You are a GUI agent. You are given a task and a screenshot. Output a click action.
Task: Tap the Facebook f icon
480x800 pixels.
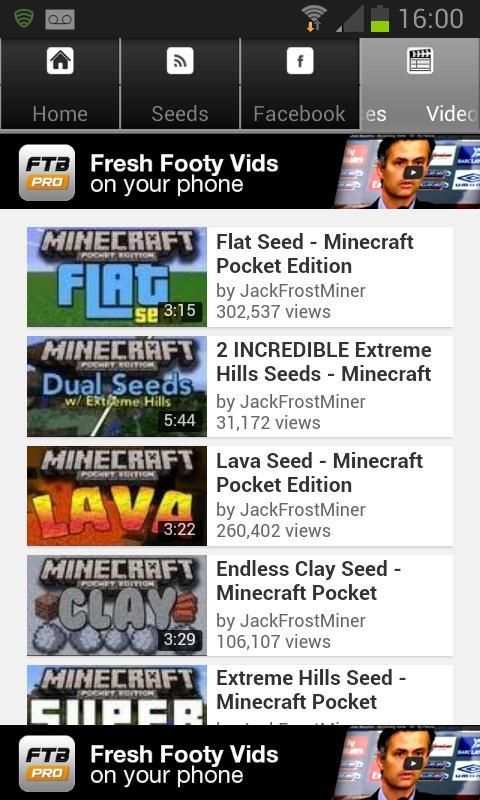coord(300,61)
